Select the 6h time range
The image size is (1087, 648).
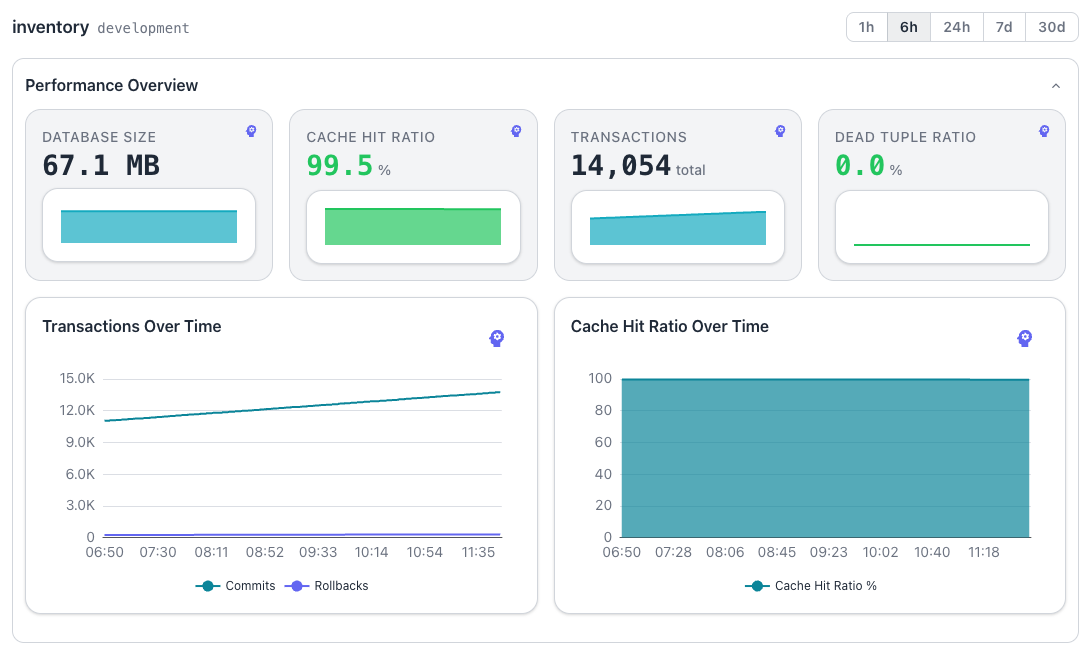pos(909,27)
